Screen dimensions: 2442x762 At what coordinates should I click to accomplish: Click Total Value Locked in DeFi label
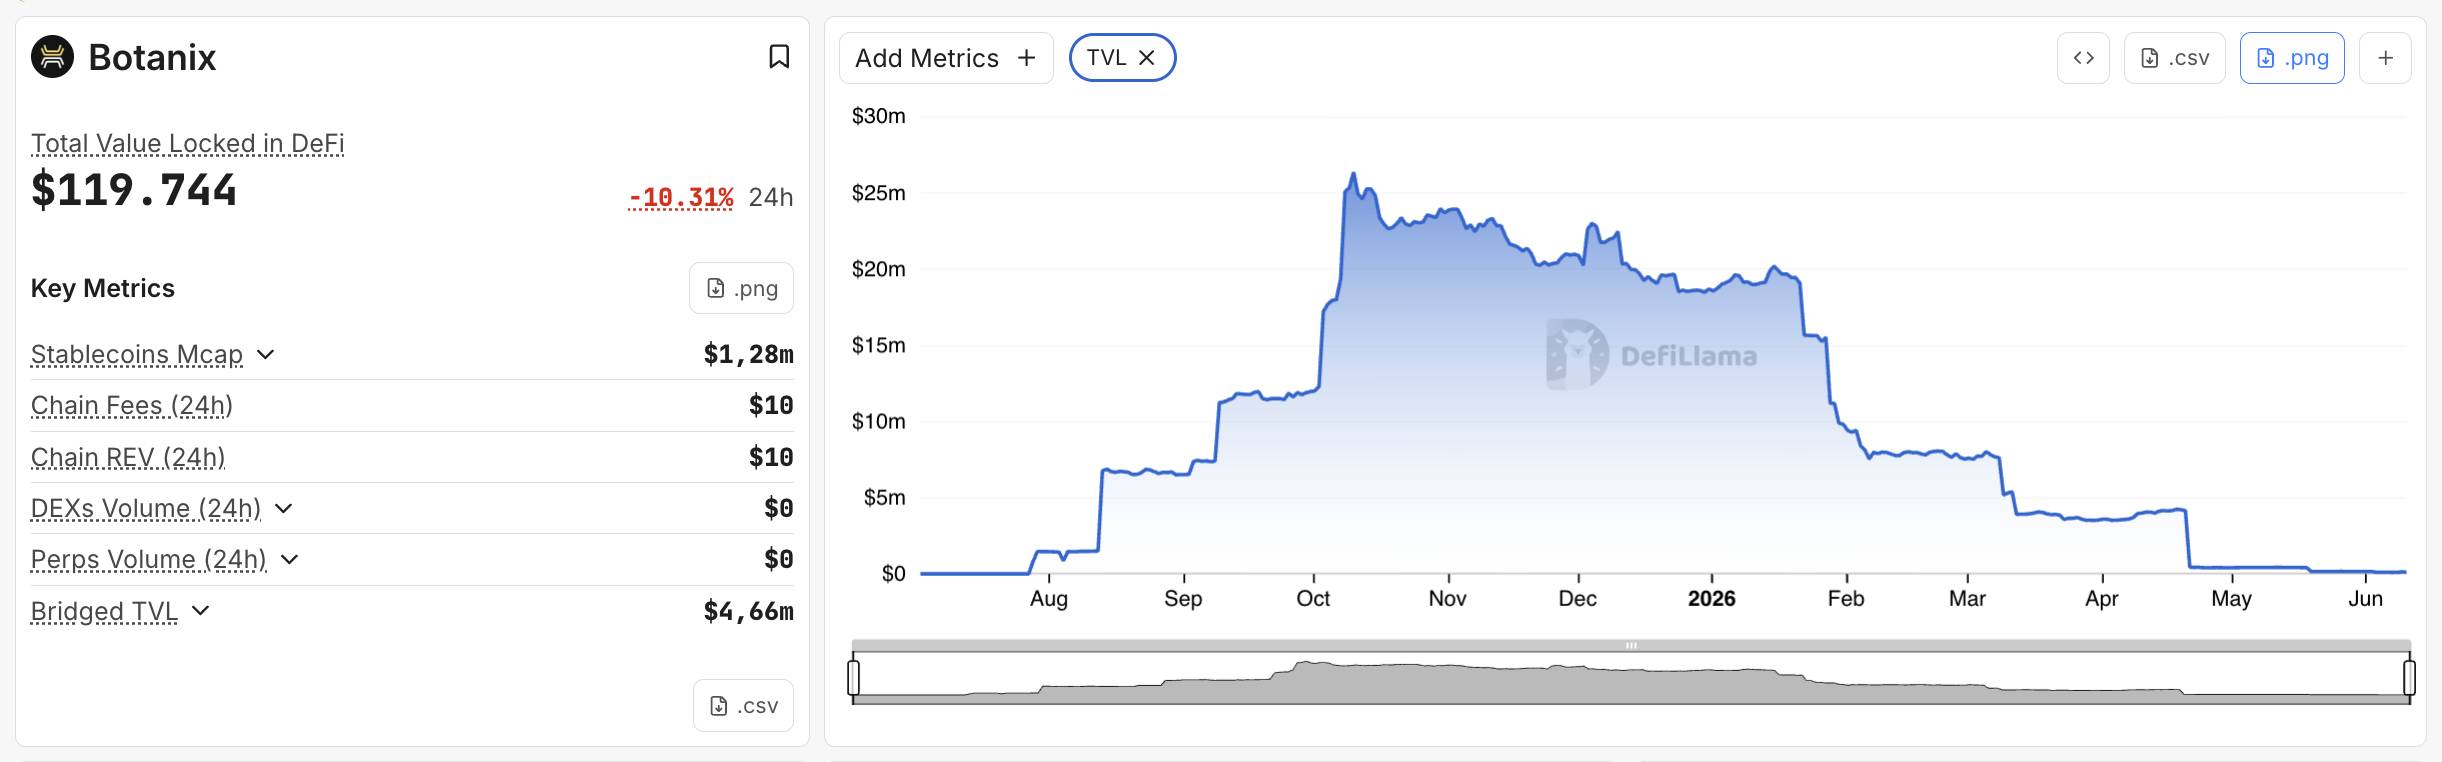[x=188, y=143]
